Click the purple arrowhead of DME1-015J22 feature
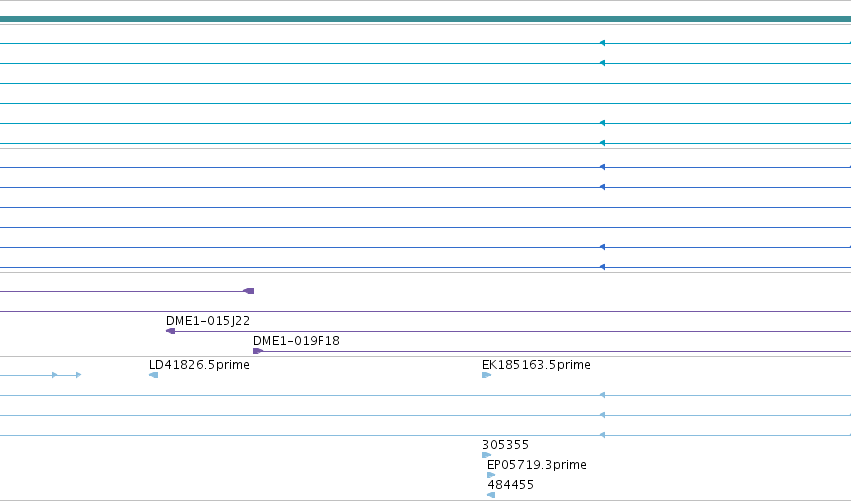851x501 pixels. click(170, 331)
